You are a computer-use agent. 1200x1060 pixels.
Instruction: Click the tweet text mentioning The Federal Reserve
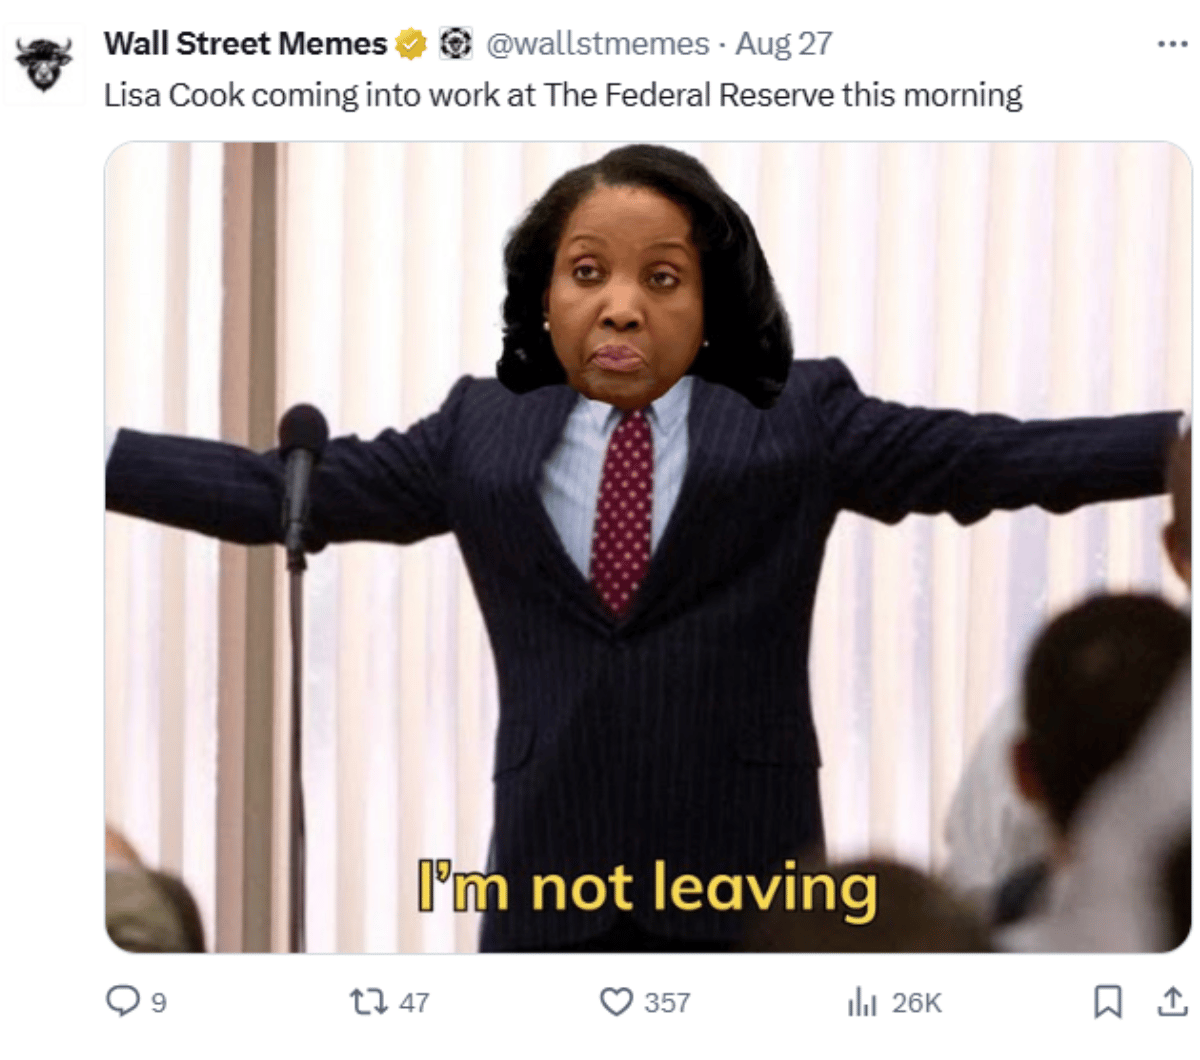point(564,95)
